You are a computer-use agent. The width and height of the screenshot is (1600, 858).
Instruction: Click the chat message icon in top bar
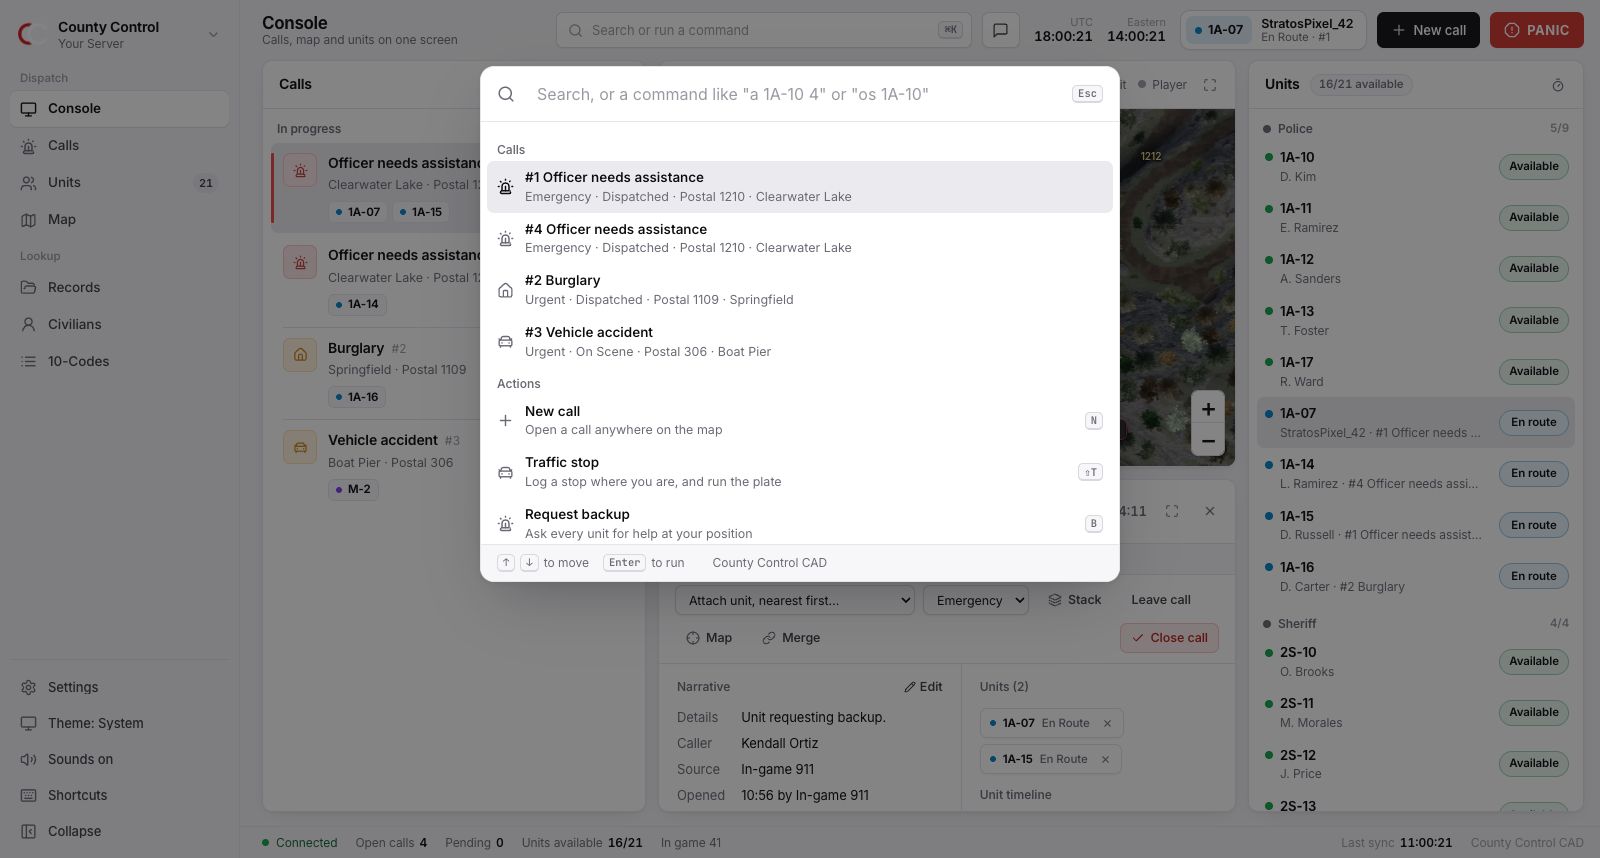tap(1000, 30)
